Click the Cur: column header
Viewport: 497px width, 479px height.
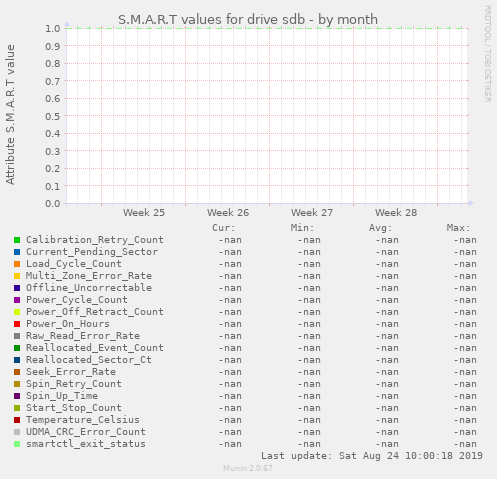click(x=224, y=228)
